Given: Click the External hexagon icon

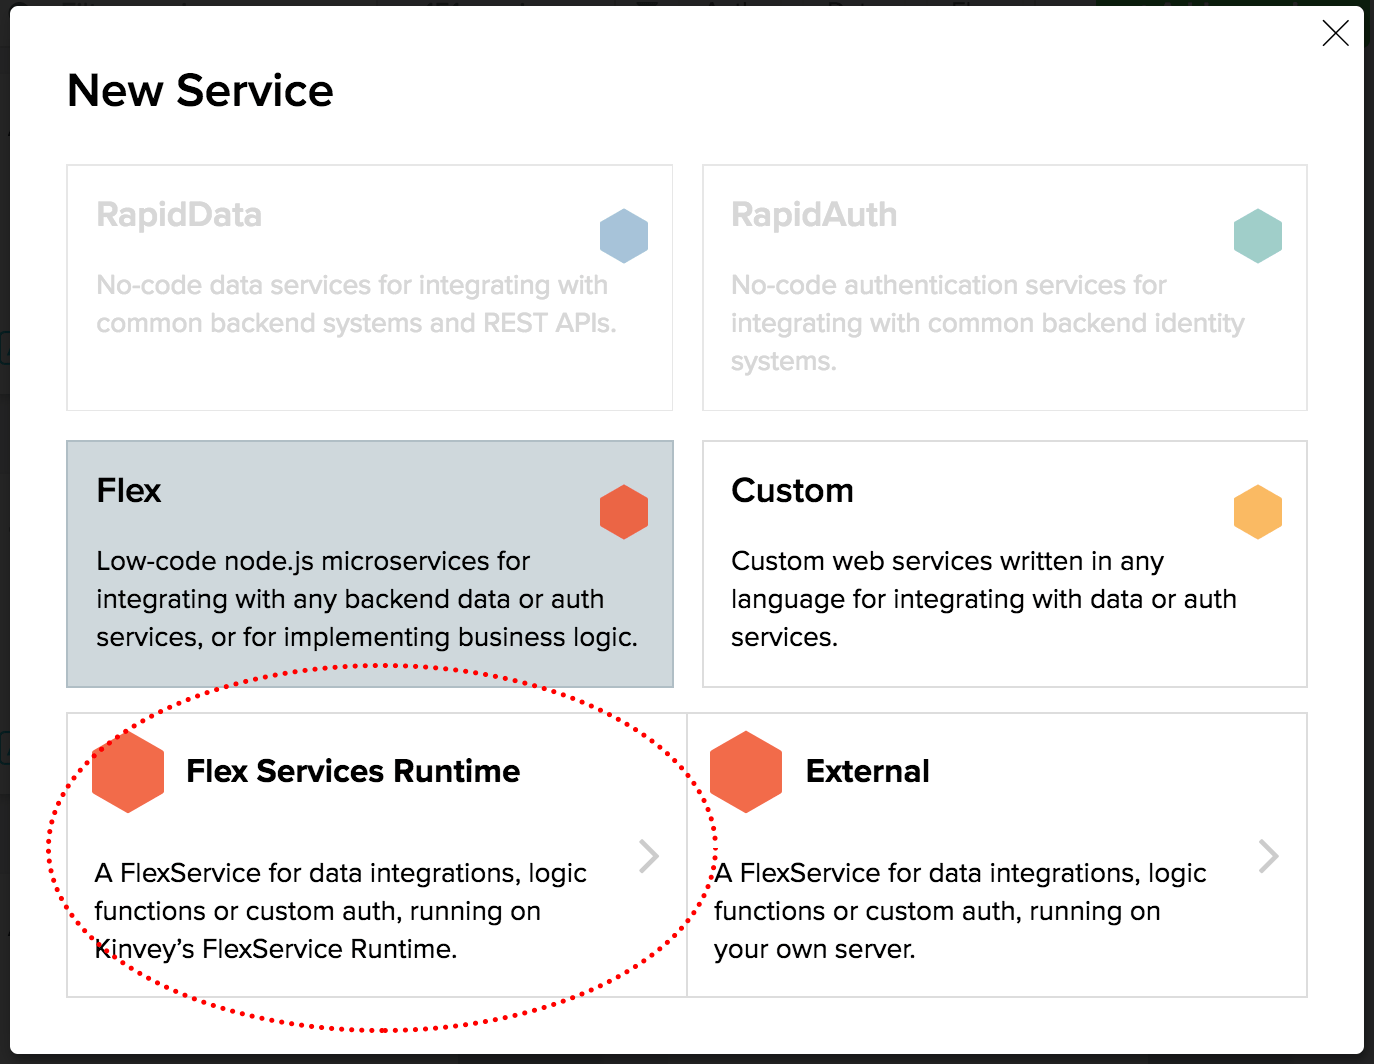Looking at the screenshot, I should (746, 772).
